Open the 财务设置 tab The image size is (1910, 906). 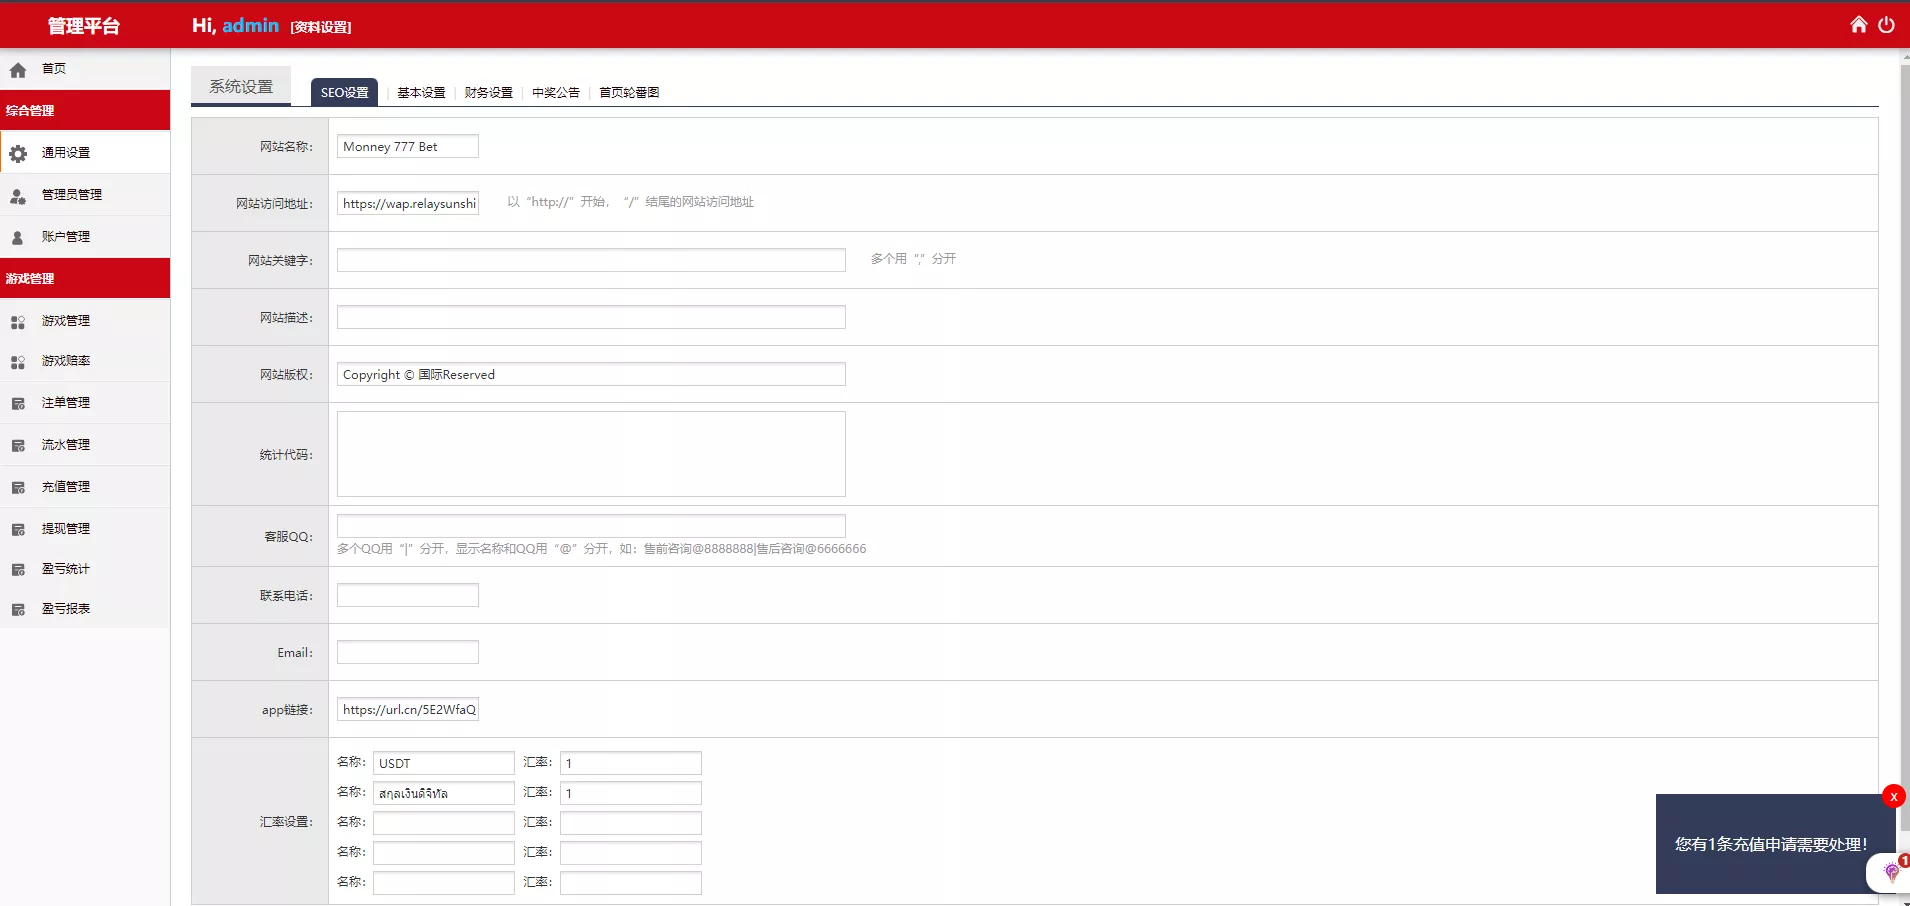point(488,92)
